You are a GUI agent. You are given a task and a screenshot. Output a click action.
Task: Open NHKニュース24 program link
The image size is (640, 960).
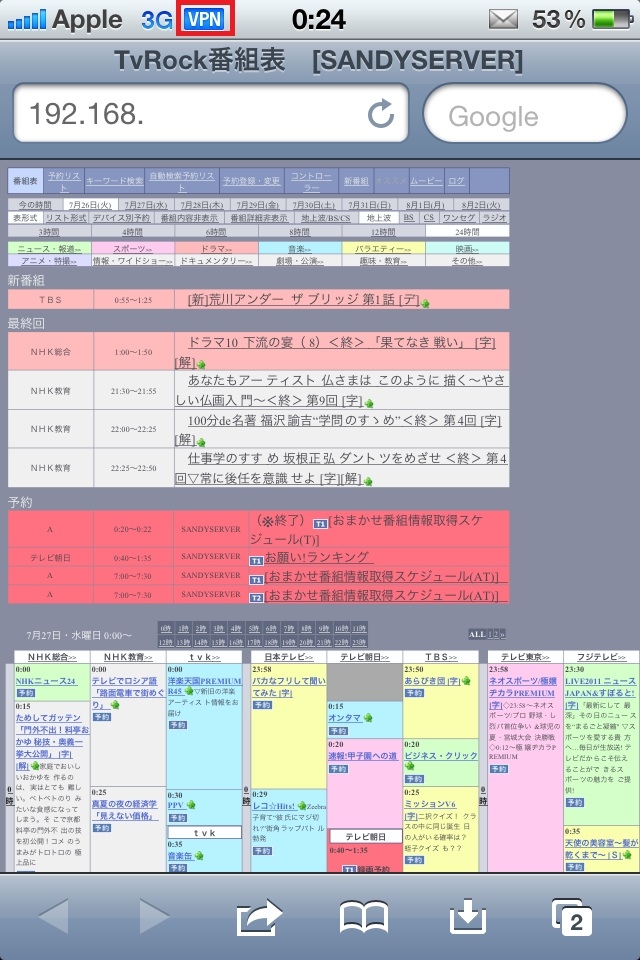click(45, 681)
